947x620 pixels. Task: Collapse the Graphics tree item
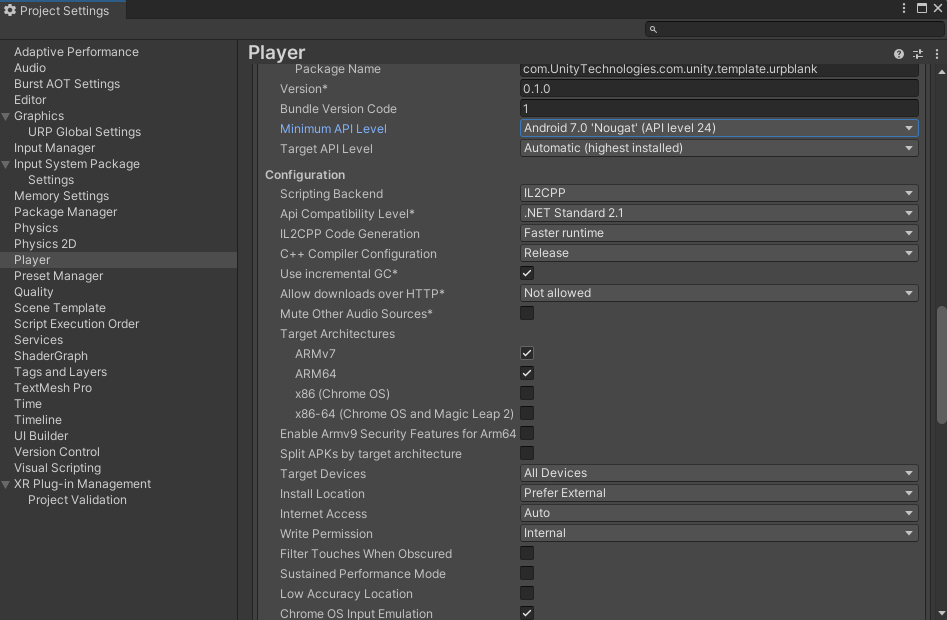coord(6,116)
